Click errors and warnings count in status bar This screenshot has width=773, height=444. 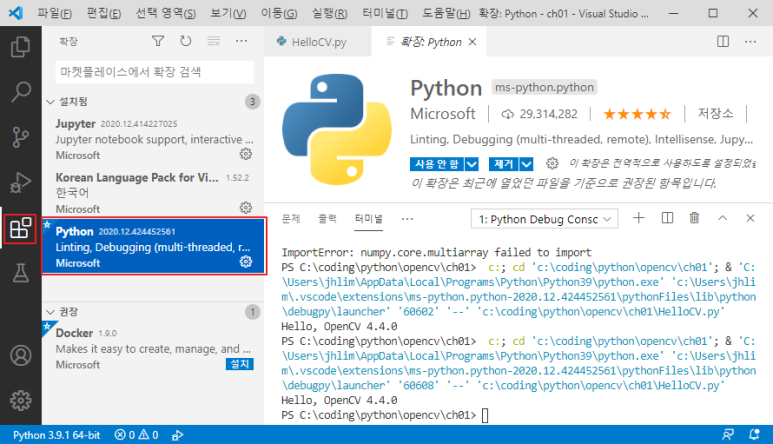tap(137, 435)
